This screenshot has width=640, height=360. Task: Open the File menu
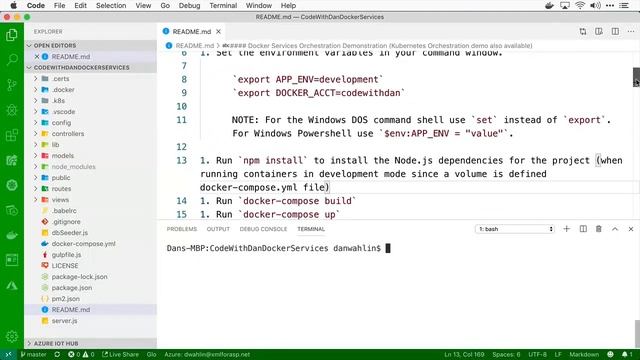click(x=59, y=5)
